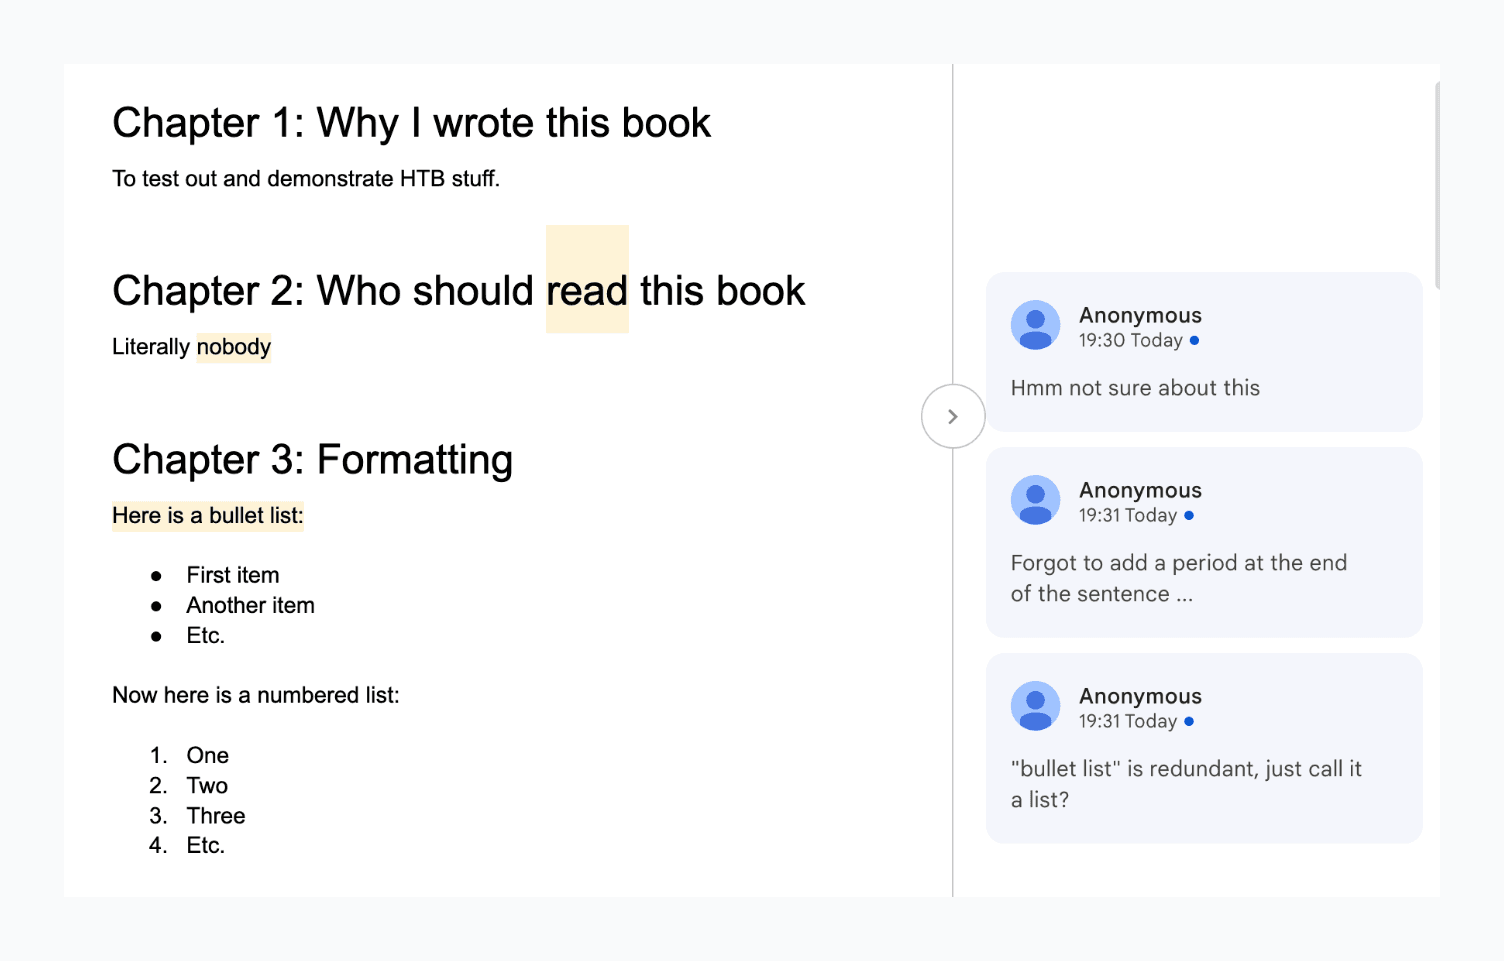Click the avatar on the 'bullet list' comment
Viewport: 1504px width, 961px height.
point(1035,706)
